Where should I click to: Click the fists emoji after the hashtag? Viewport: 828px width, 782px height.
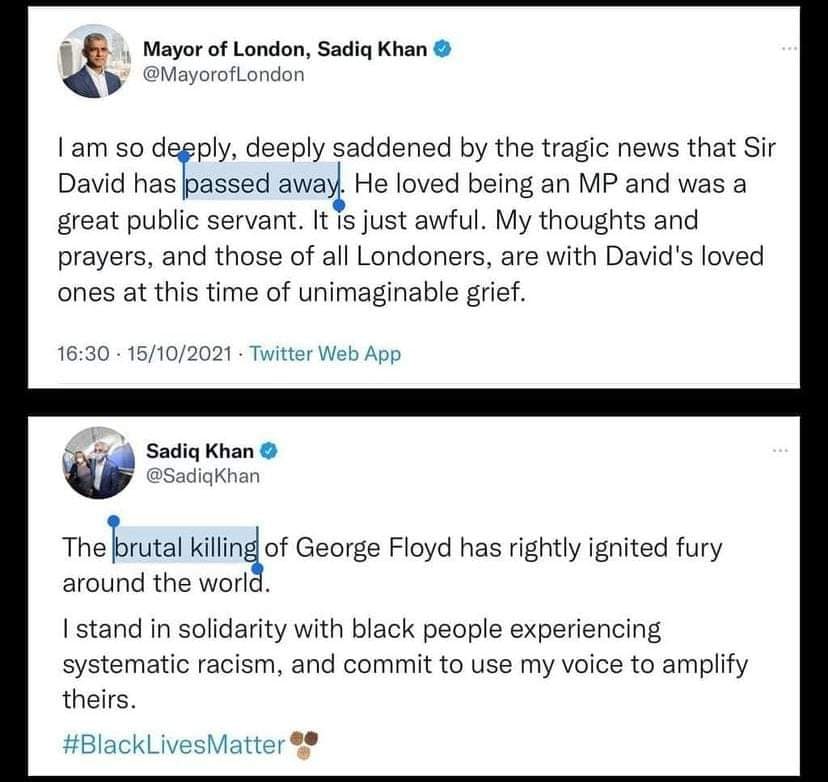tap(304, 745)
